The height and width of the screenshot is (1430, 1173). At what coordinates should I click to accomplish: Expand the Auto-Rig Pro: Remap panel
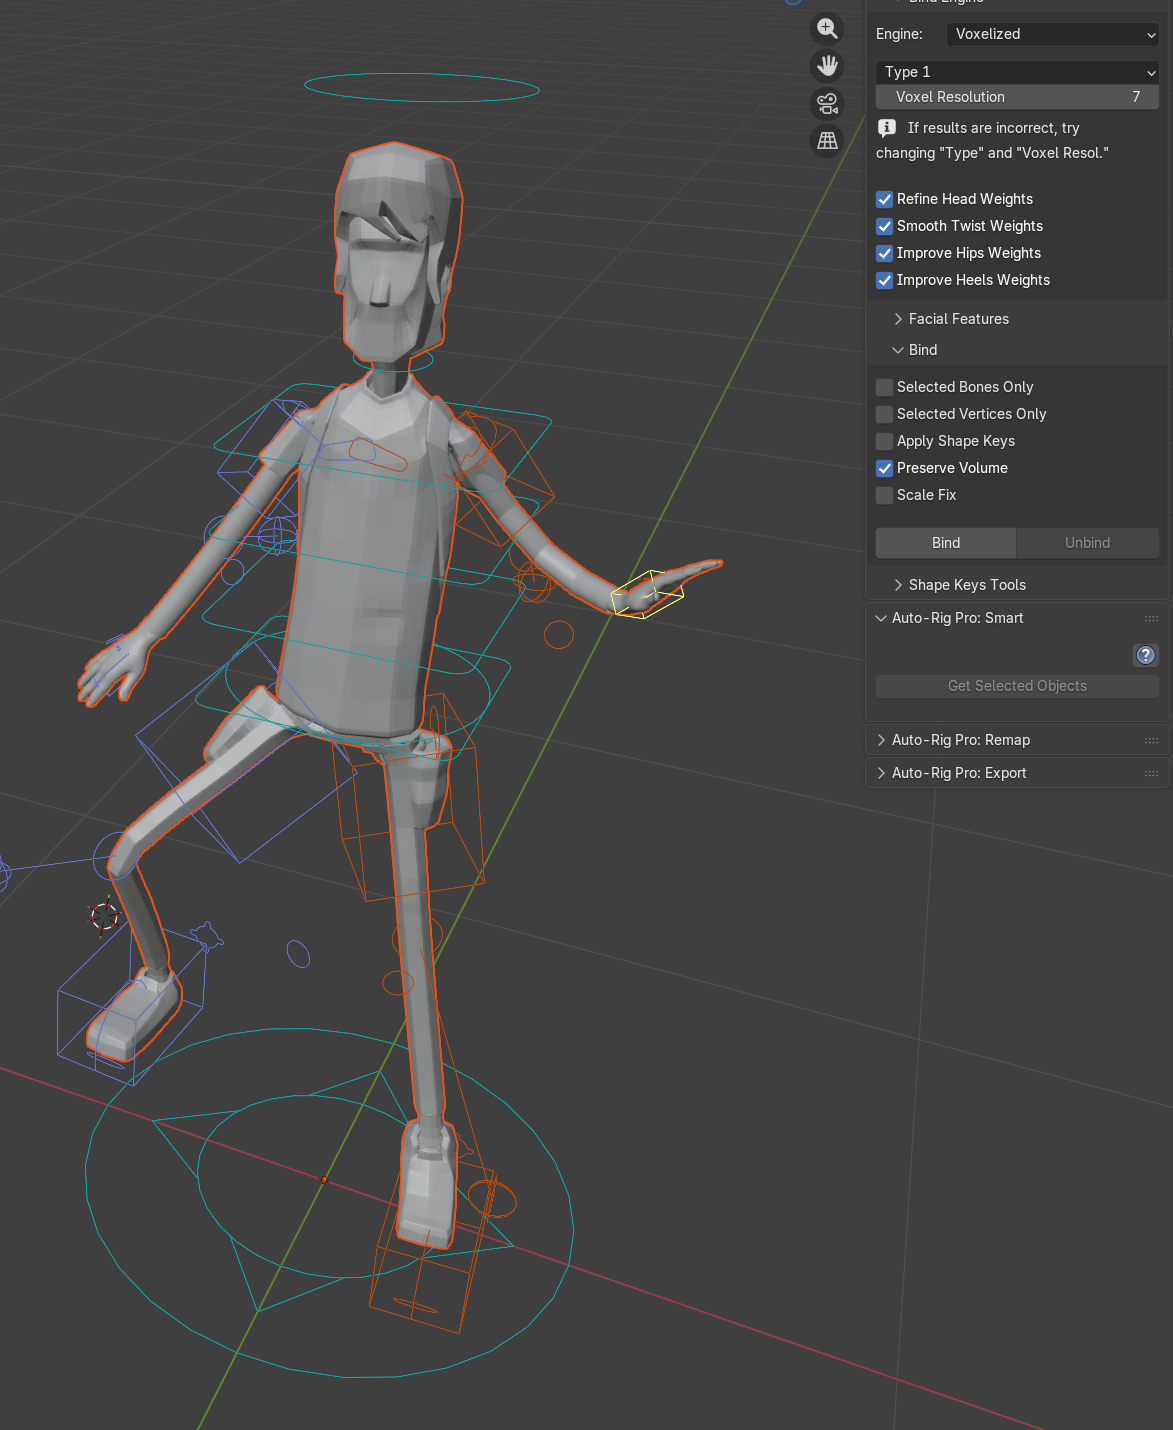pyautogui.click(x=960, y=740)
